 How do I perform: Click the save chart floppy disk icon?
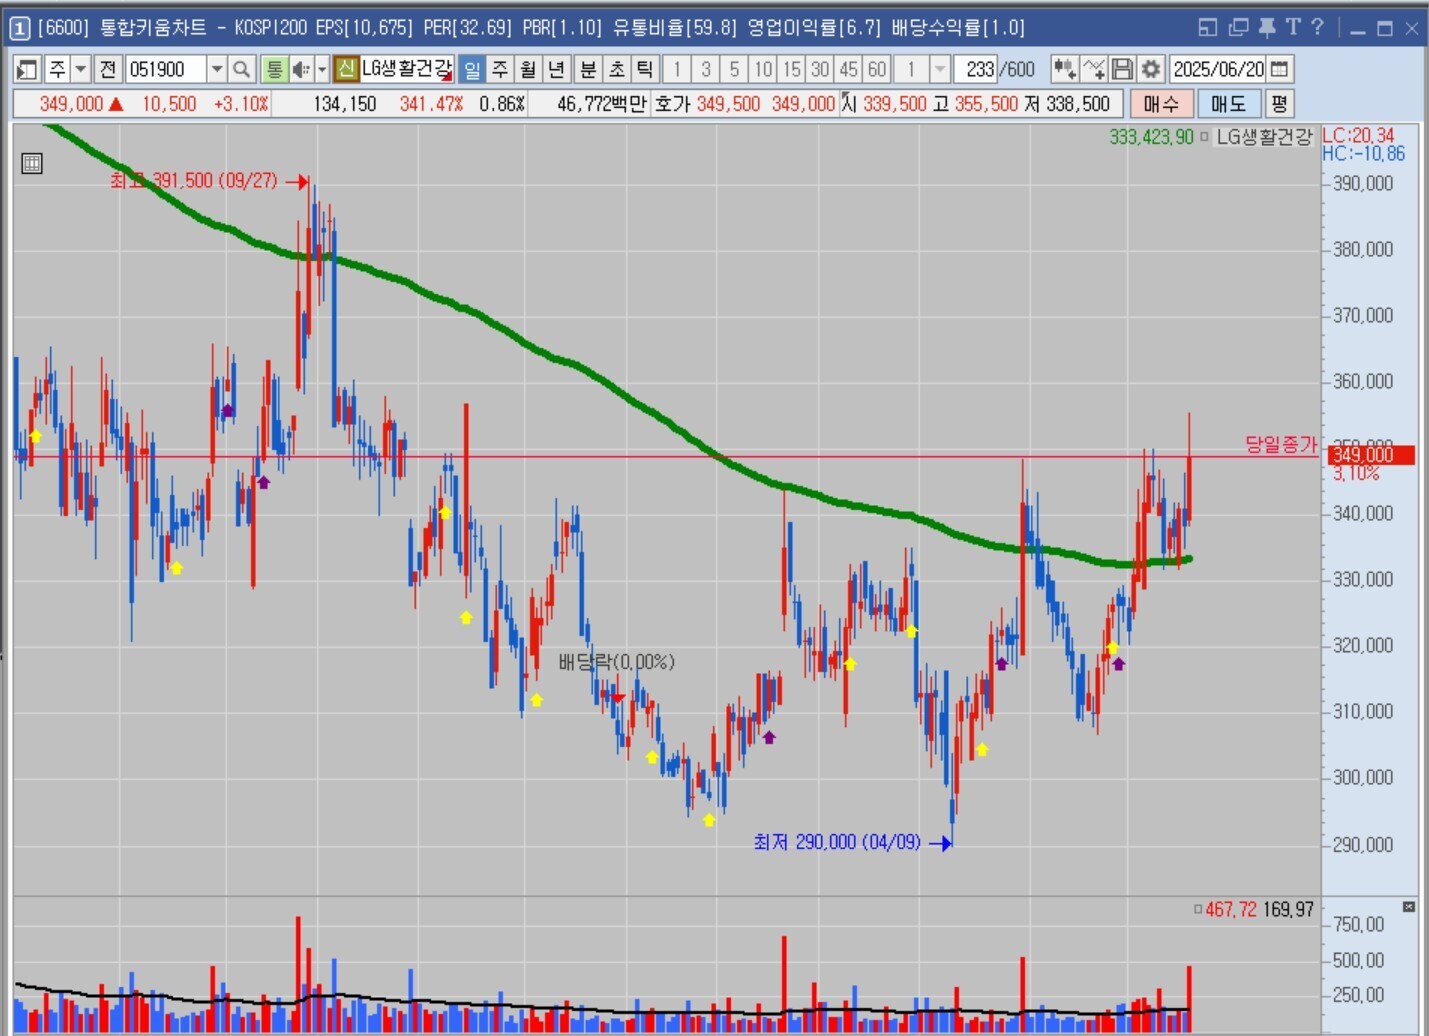(x=1122, y=69)
